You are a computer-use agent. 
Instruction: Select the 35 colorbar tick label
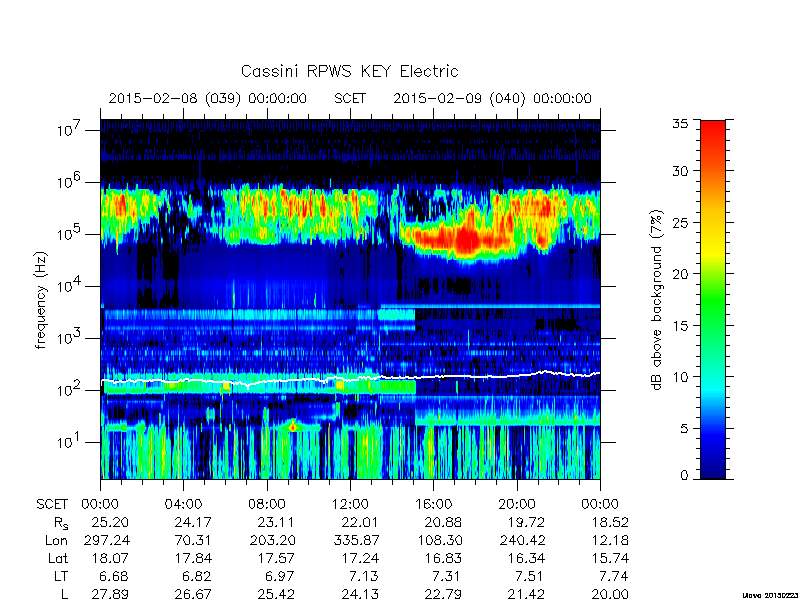681,123
